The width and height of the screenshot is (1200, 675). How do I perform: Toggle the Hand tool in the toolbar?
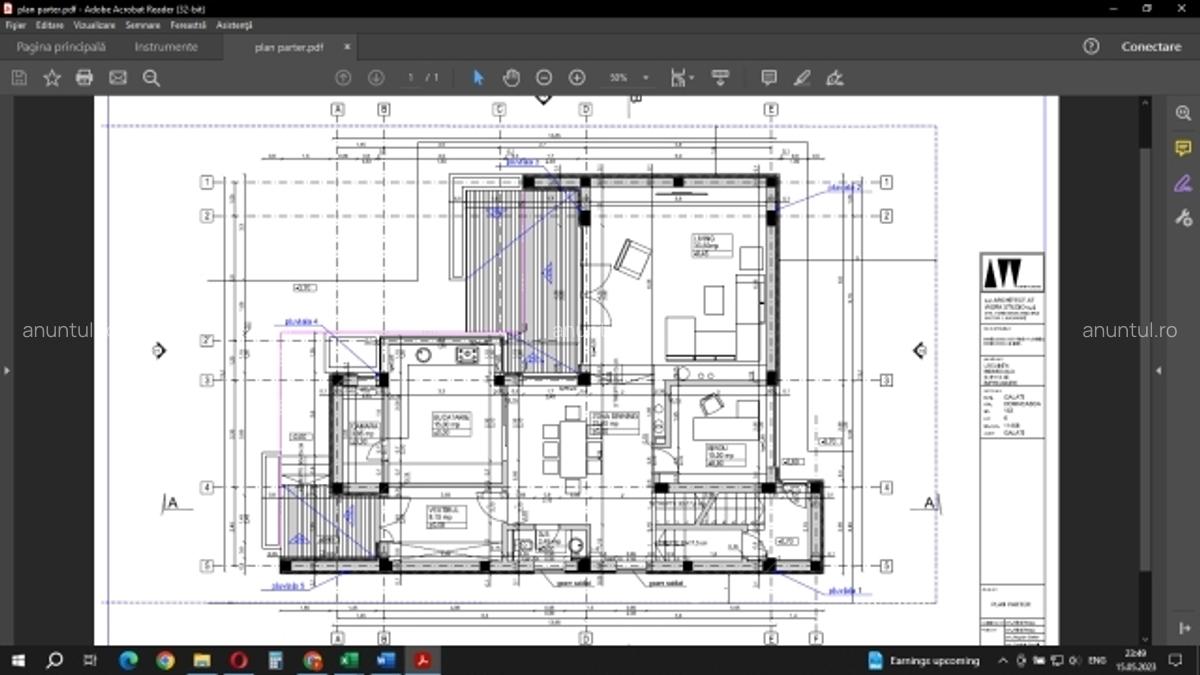[511, 77]
